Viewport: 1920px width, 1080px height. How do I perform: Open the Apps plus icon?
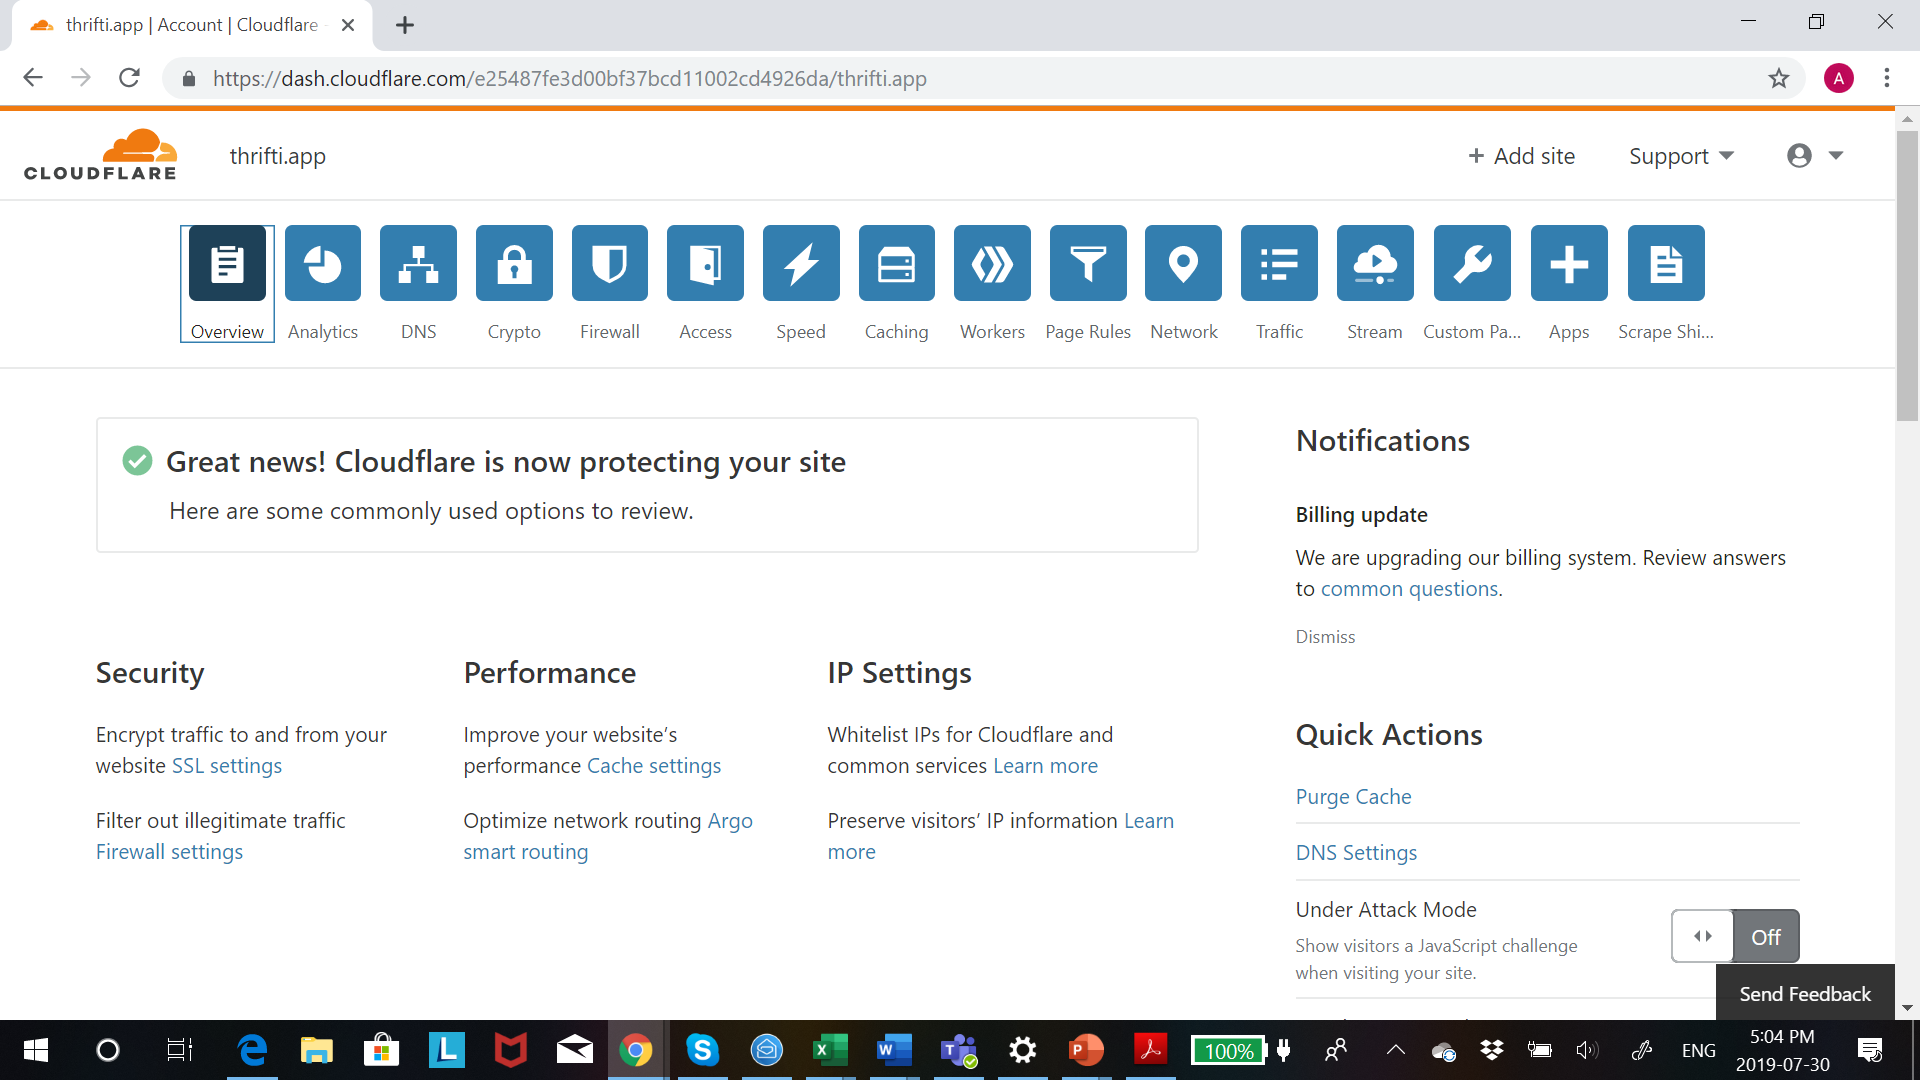1569,264
